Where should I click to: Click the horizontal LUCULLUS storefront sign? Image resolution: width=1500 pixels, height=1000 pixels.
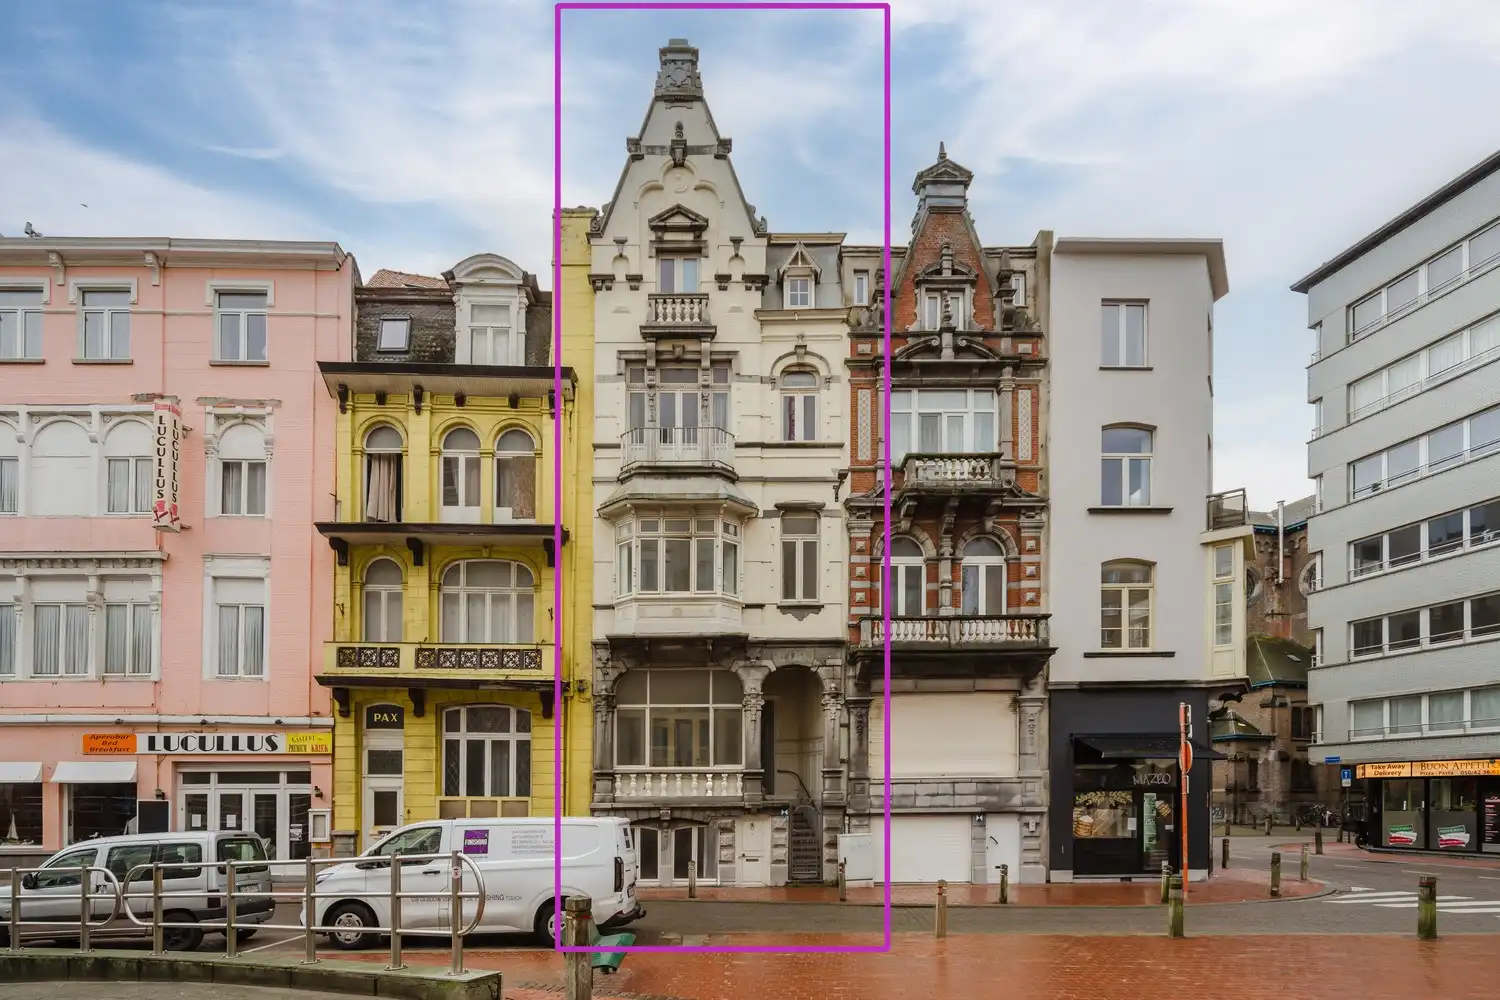point(209,743)
